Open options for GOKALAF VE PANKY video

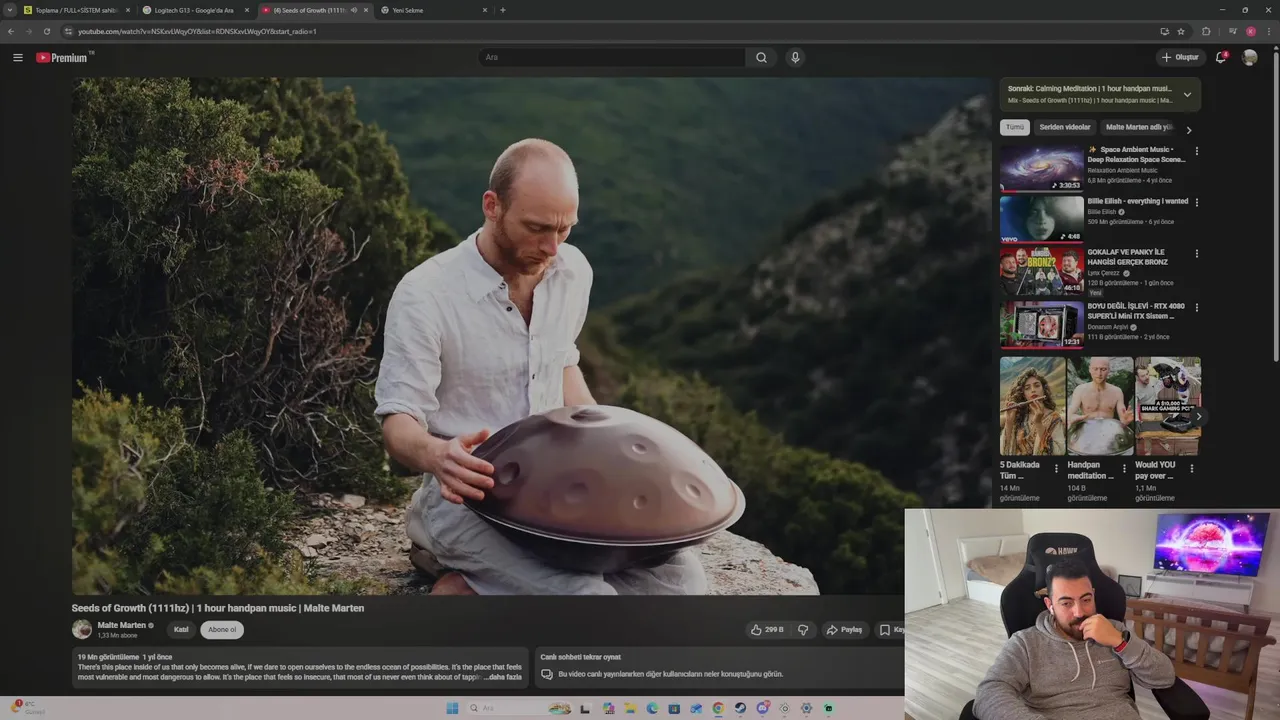pyautogui.click(x=1196, y=253)
